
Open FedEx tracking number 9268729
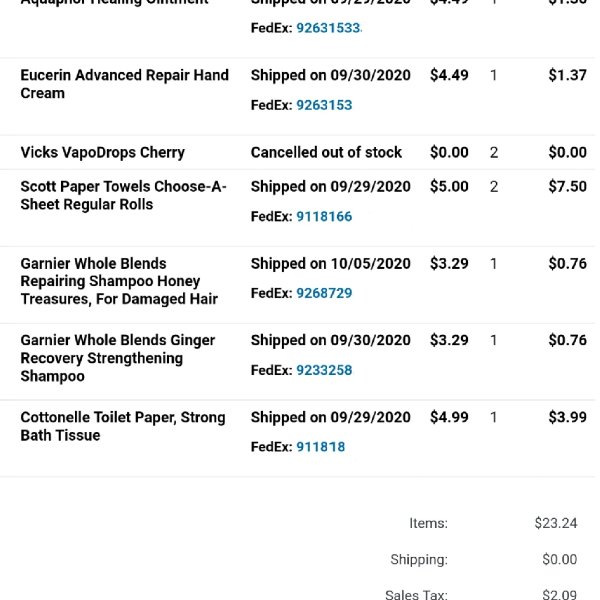(x=324, y=293)
